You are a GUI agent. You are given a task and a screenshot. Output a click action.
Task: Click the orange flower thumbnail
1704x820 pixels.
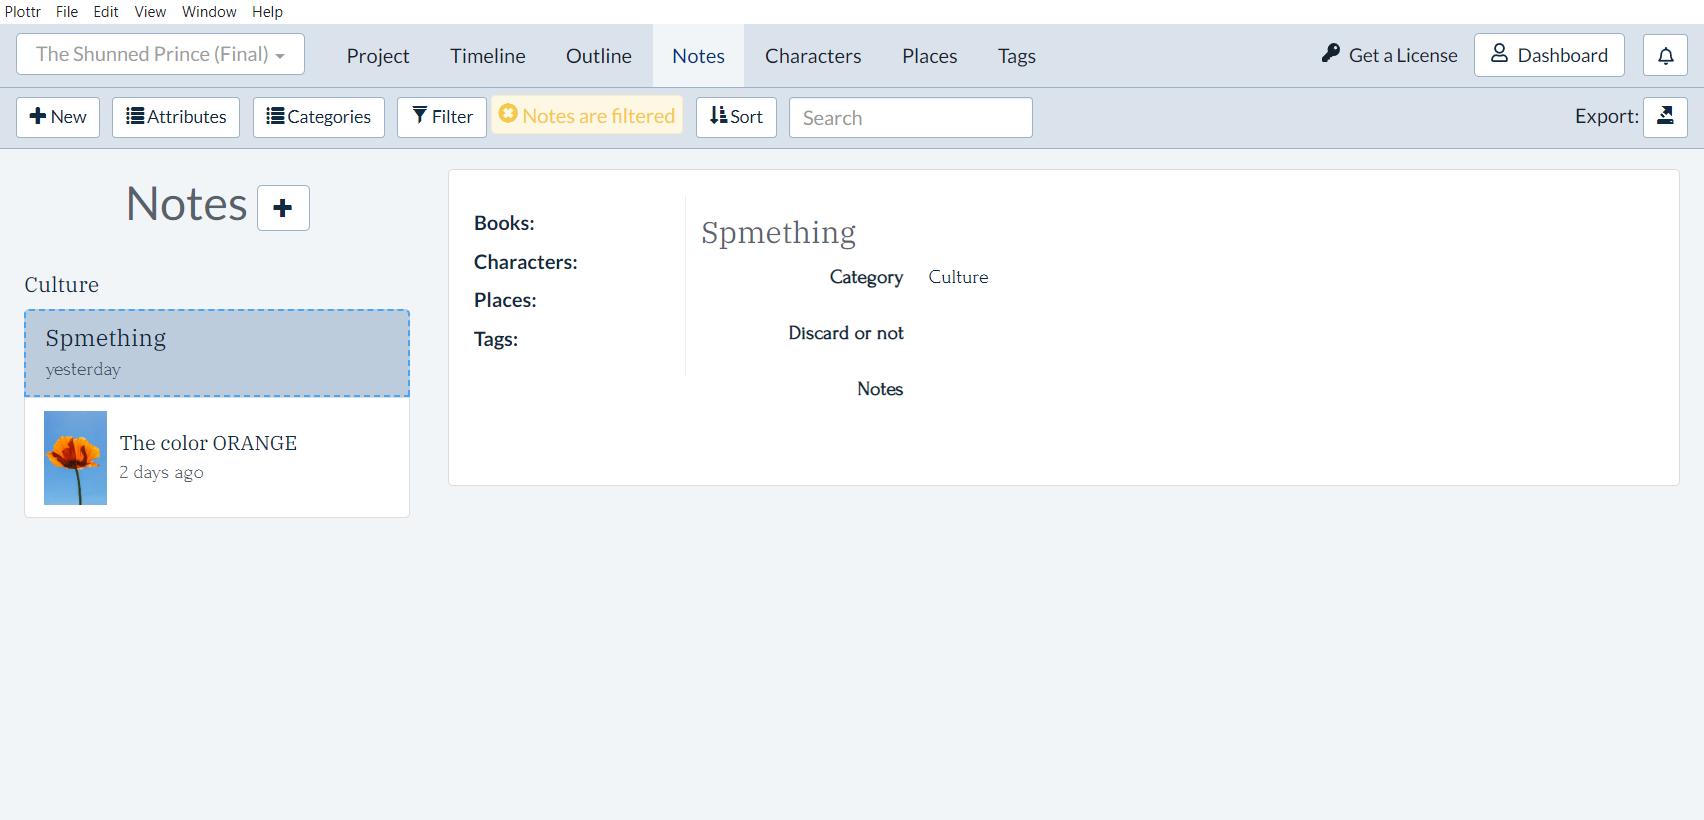(x=75, y=458)
